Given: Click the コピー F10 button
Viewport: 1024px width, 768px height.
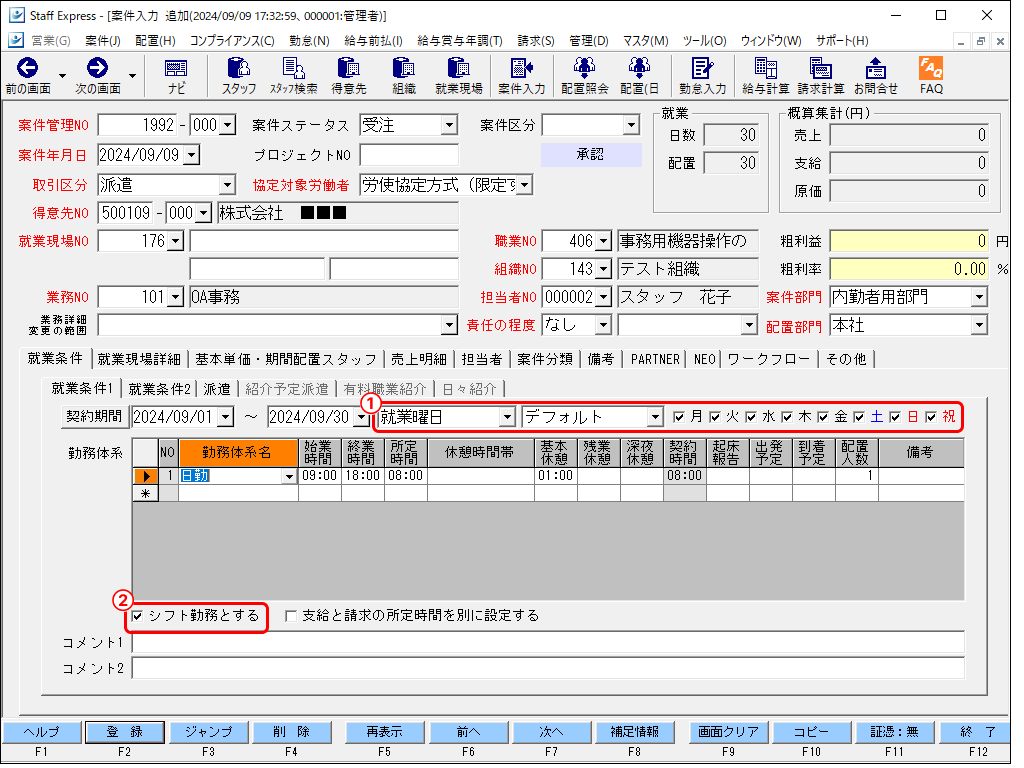Looking at the screenshot, I should (x=811, y=732).
